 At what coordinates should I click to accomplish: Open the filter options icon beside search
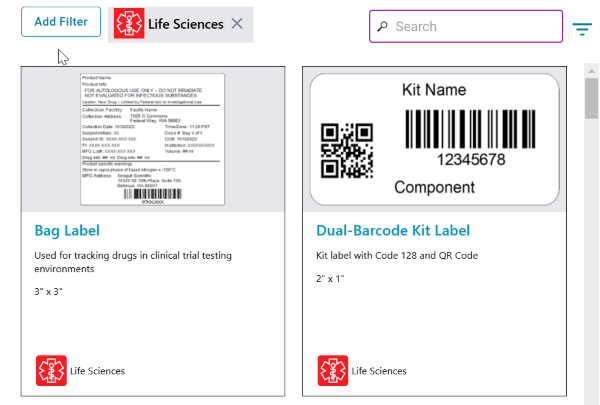pos(582,28)
